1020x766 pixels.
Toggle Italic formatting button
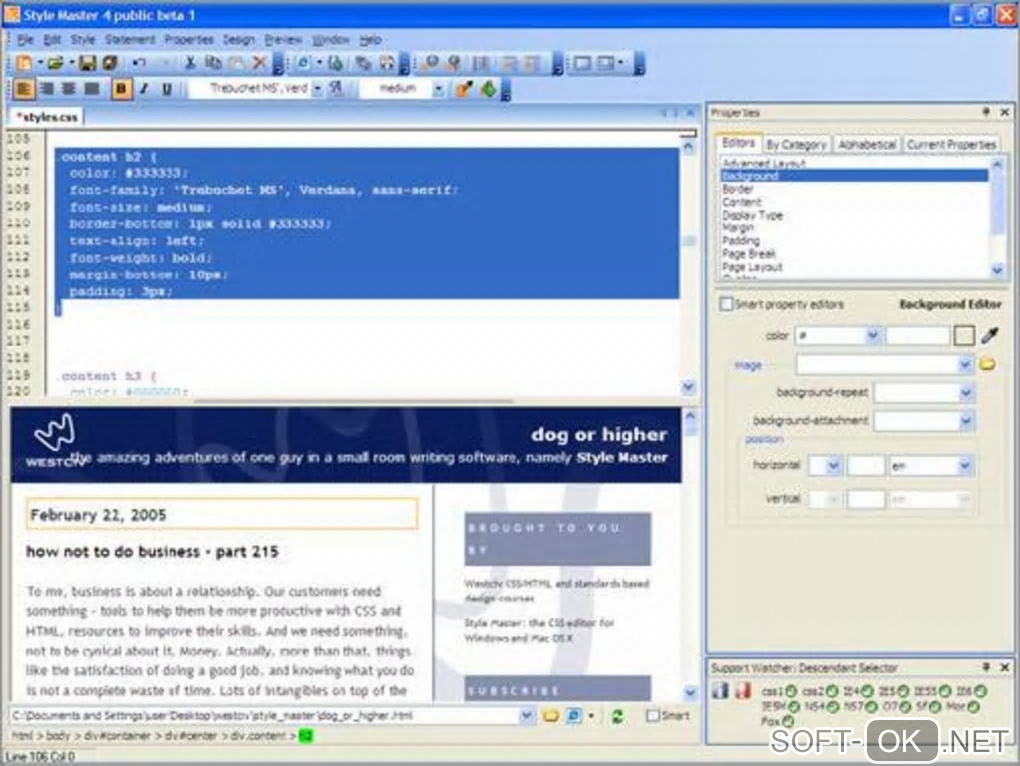pos(144,88)
